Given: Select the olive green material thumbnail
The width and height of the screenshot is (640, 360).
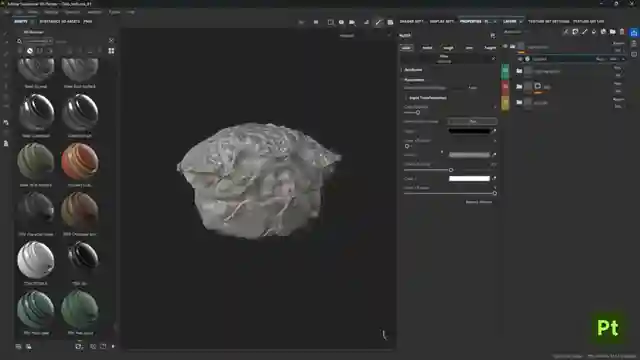Looking at the screenshot, I should pyautogui.click(x=36, y=162).
